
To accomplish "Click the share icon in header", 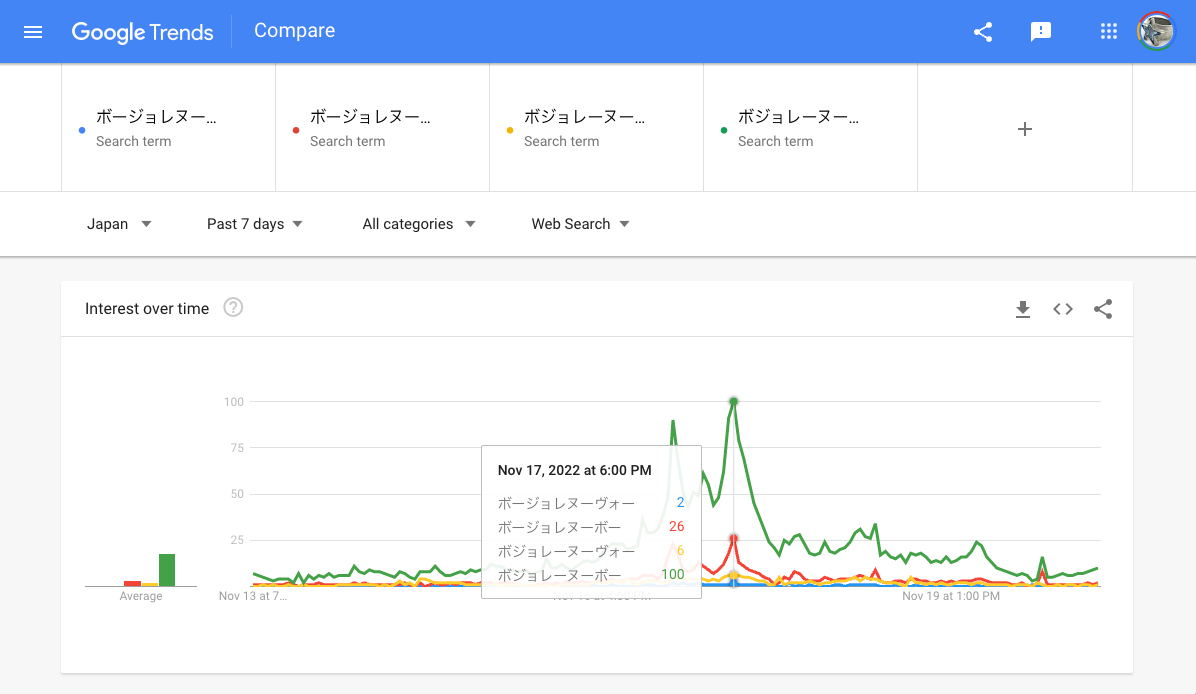I will pyautogui.click(x=983, y=32).
